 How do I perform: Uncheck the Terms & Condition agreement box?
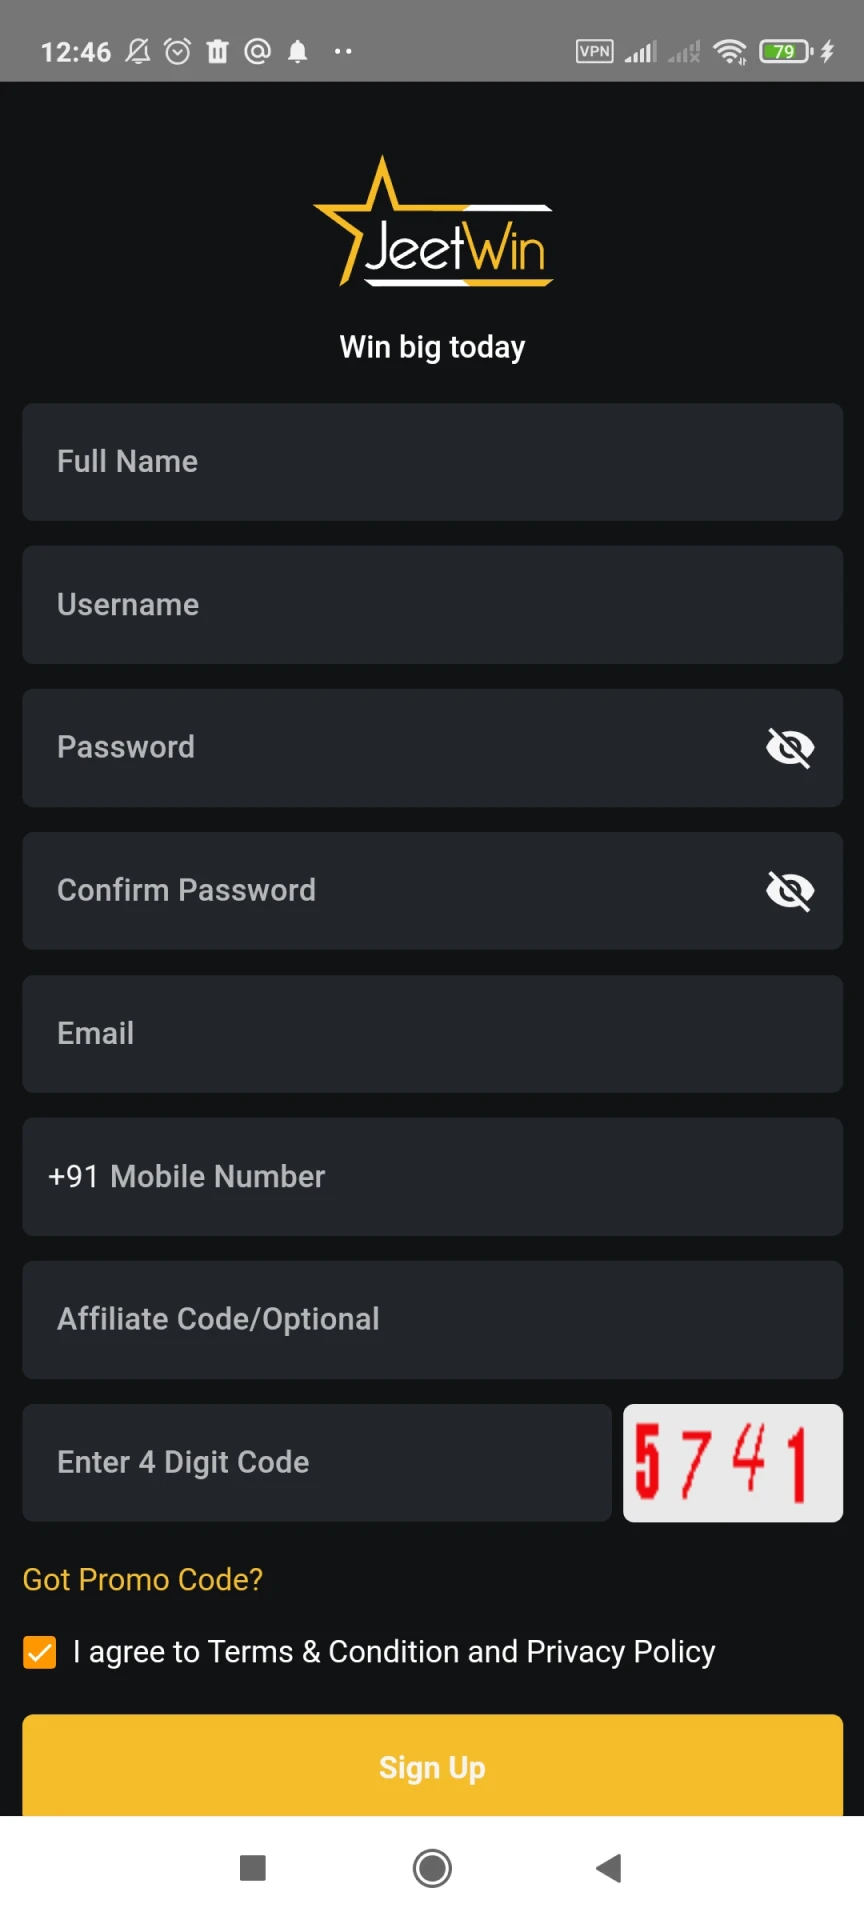point(39,1652)
